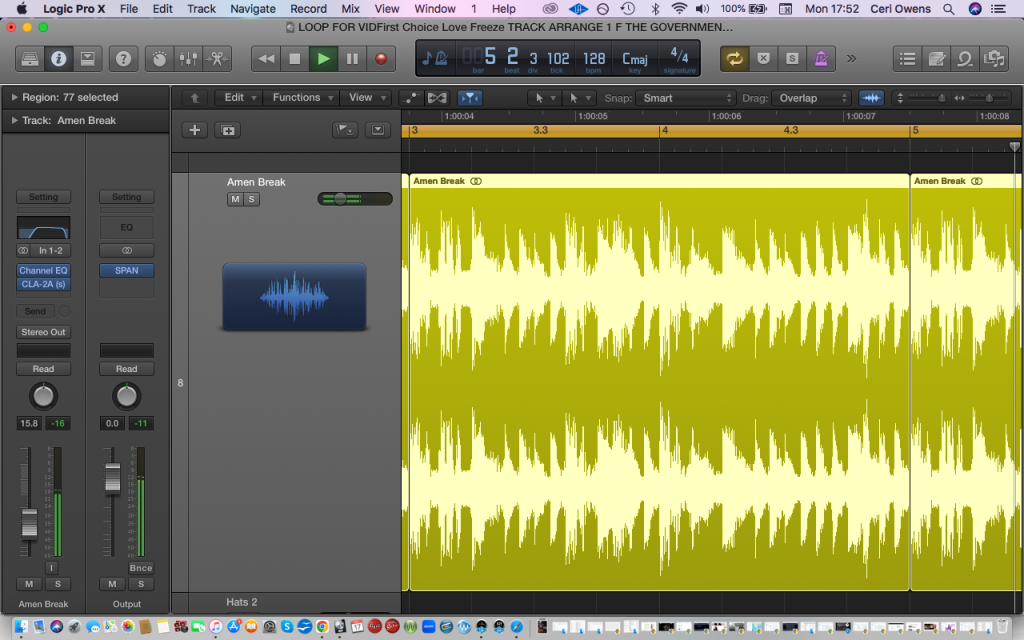Click the Record button in transport

click(x=380, y=59)
